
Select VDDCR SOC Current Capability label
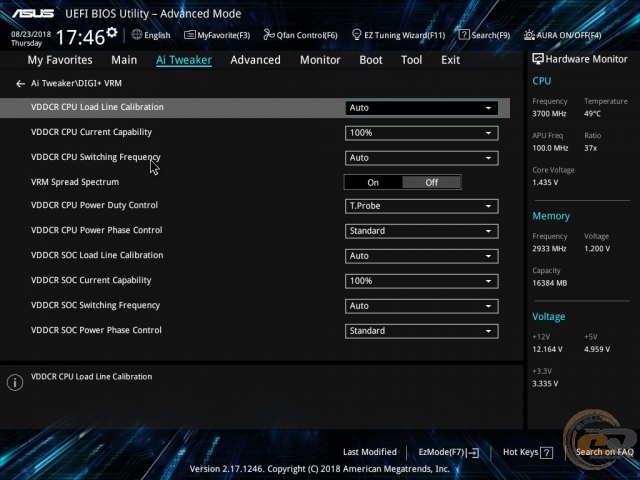pos(91,280)
